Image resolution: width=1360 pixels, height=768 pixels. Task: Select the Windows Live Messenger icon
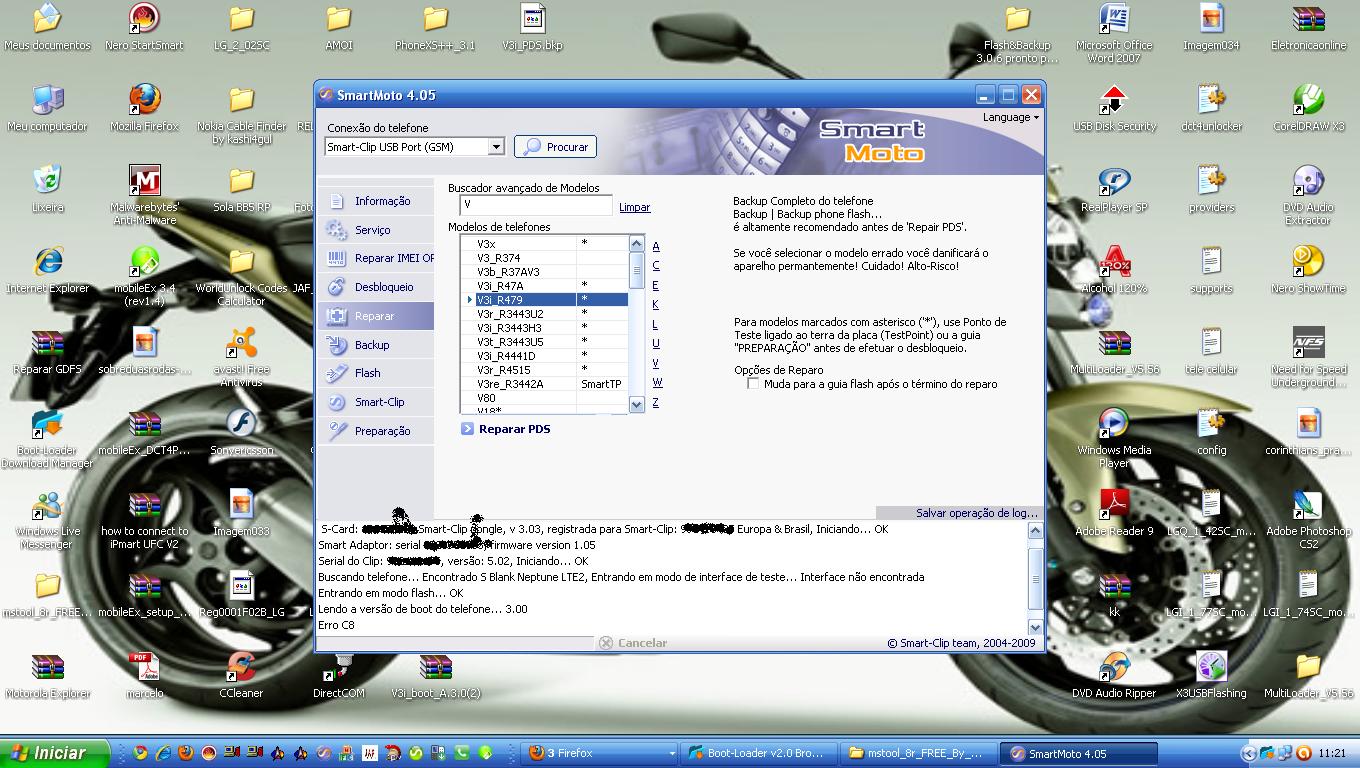click(48, 520)
